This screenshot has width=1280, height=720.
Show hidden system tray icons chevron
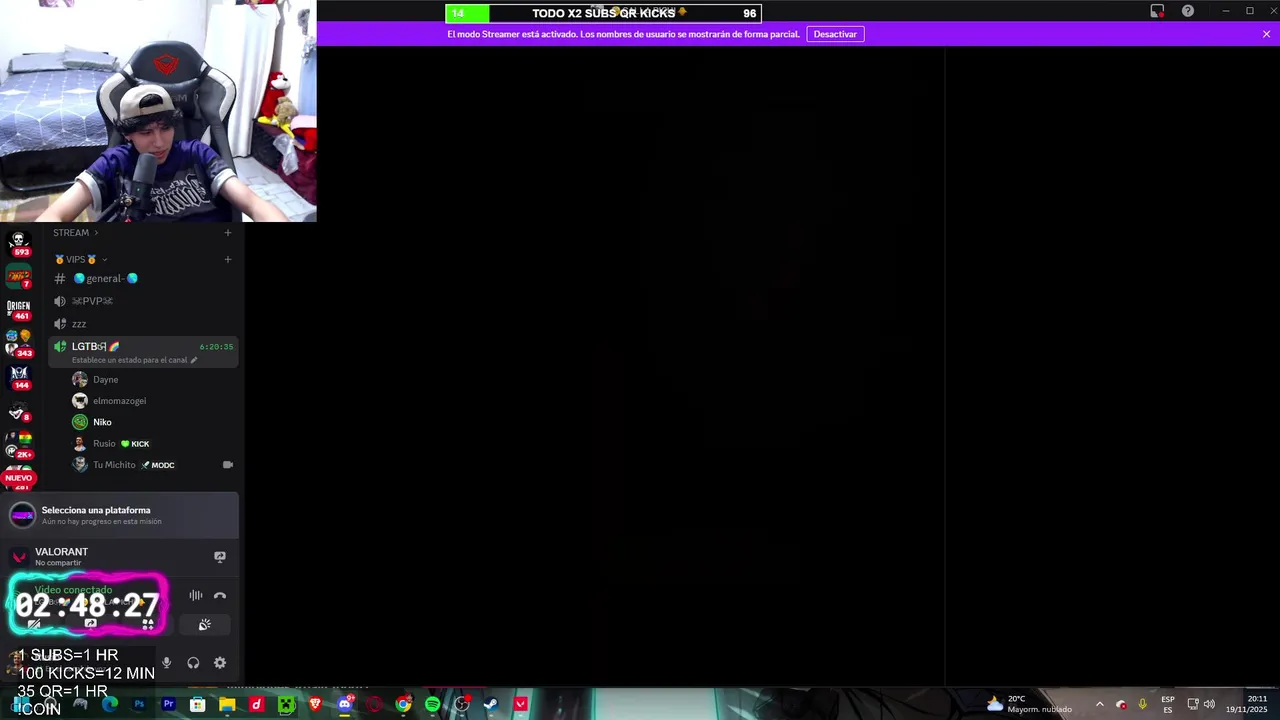click(1099, 704)
